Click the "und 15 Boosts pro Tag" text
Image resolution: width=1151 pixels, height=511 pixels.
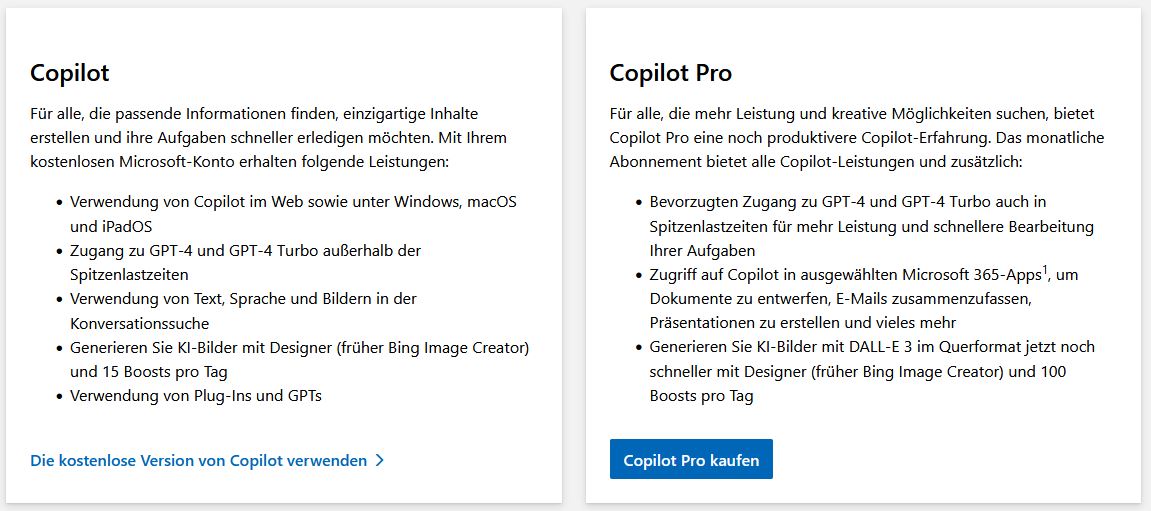[149, 371]
